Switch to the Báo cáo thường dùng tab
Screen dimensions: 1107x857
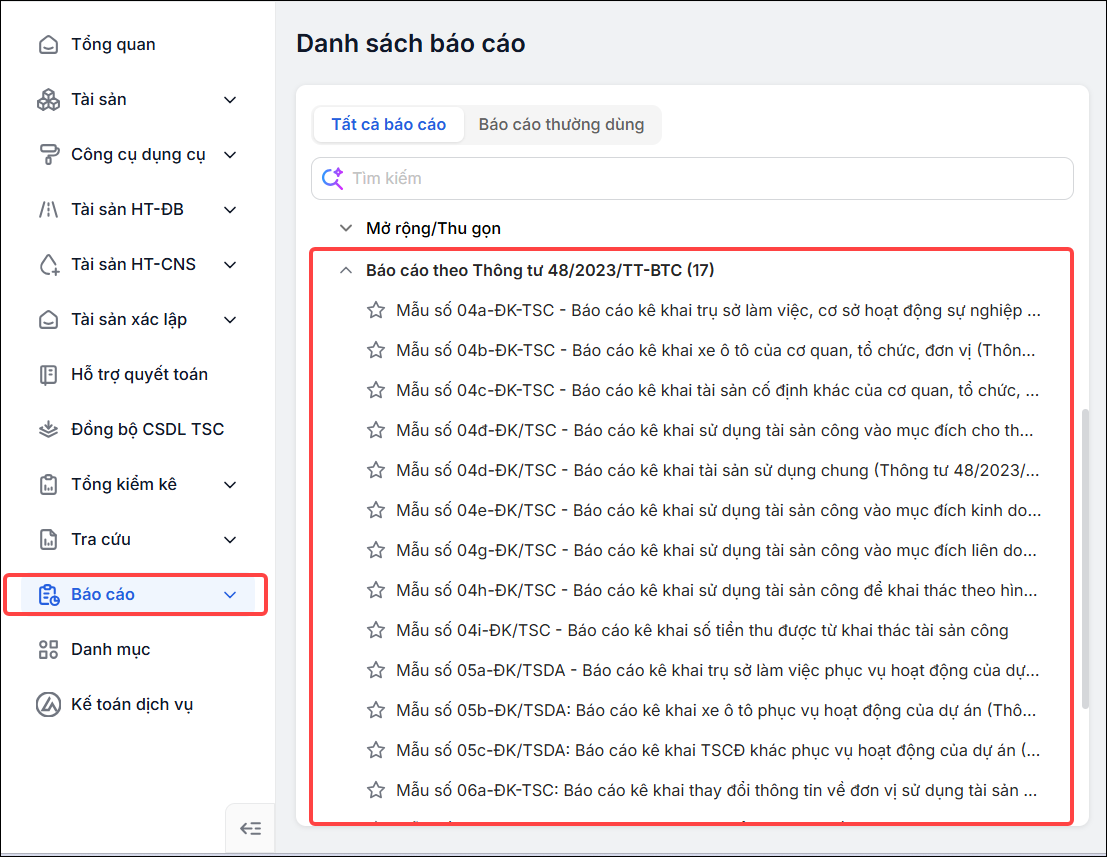click(561, 124)
